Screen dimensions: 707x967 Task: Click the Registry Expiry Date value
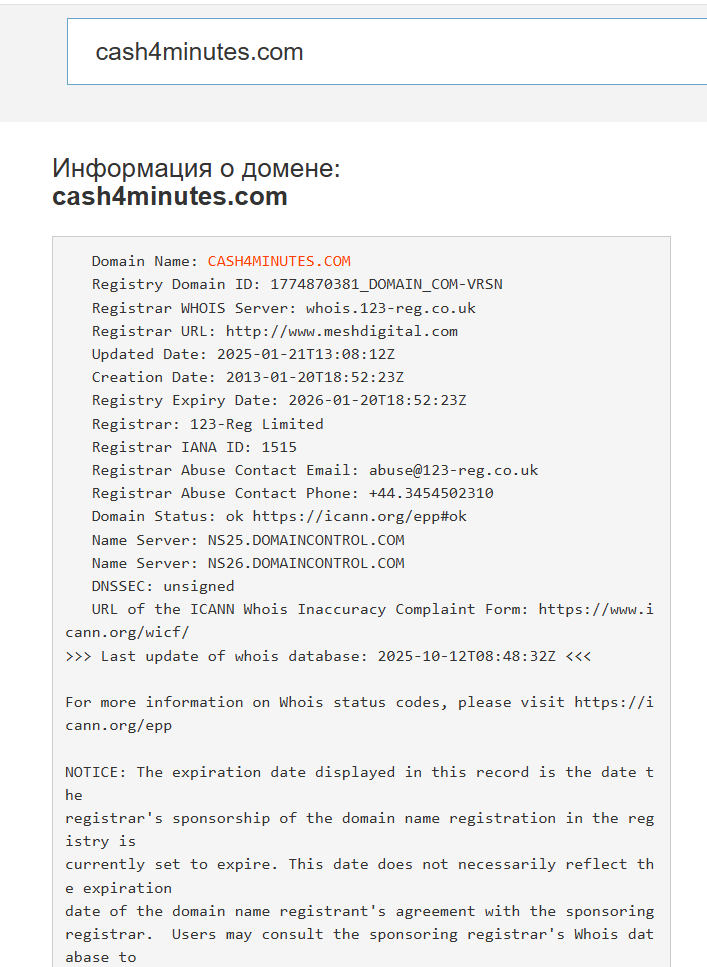[377, 400]
